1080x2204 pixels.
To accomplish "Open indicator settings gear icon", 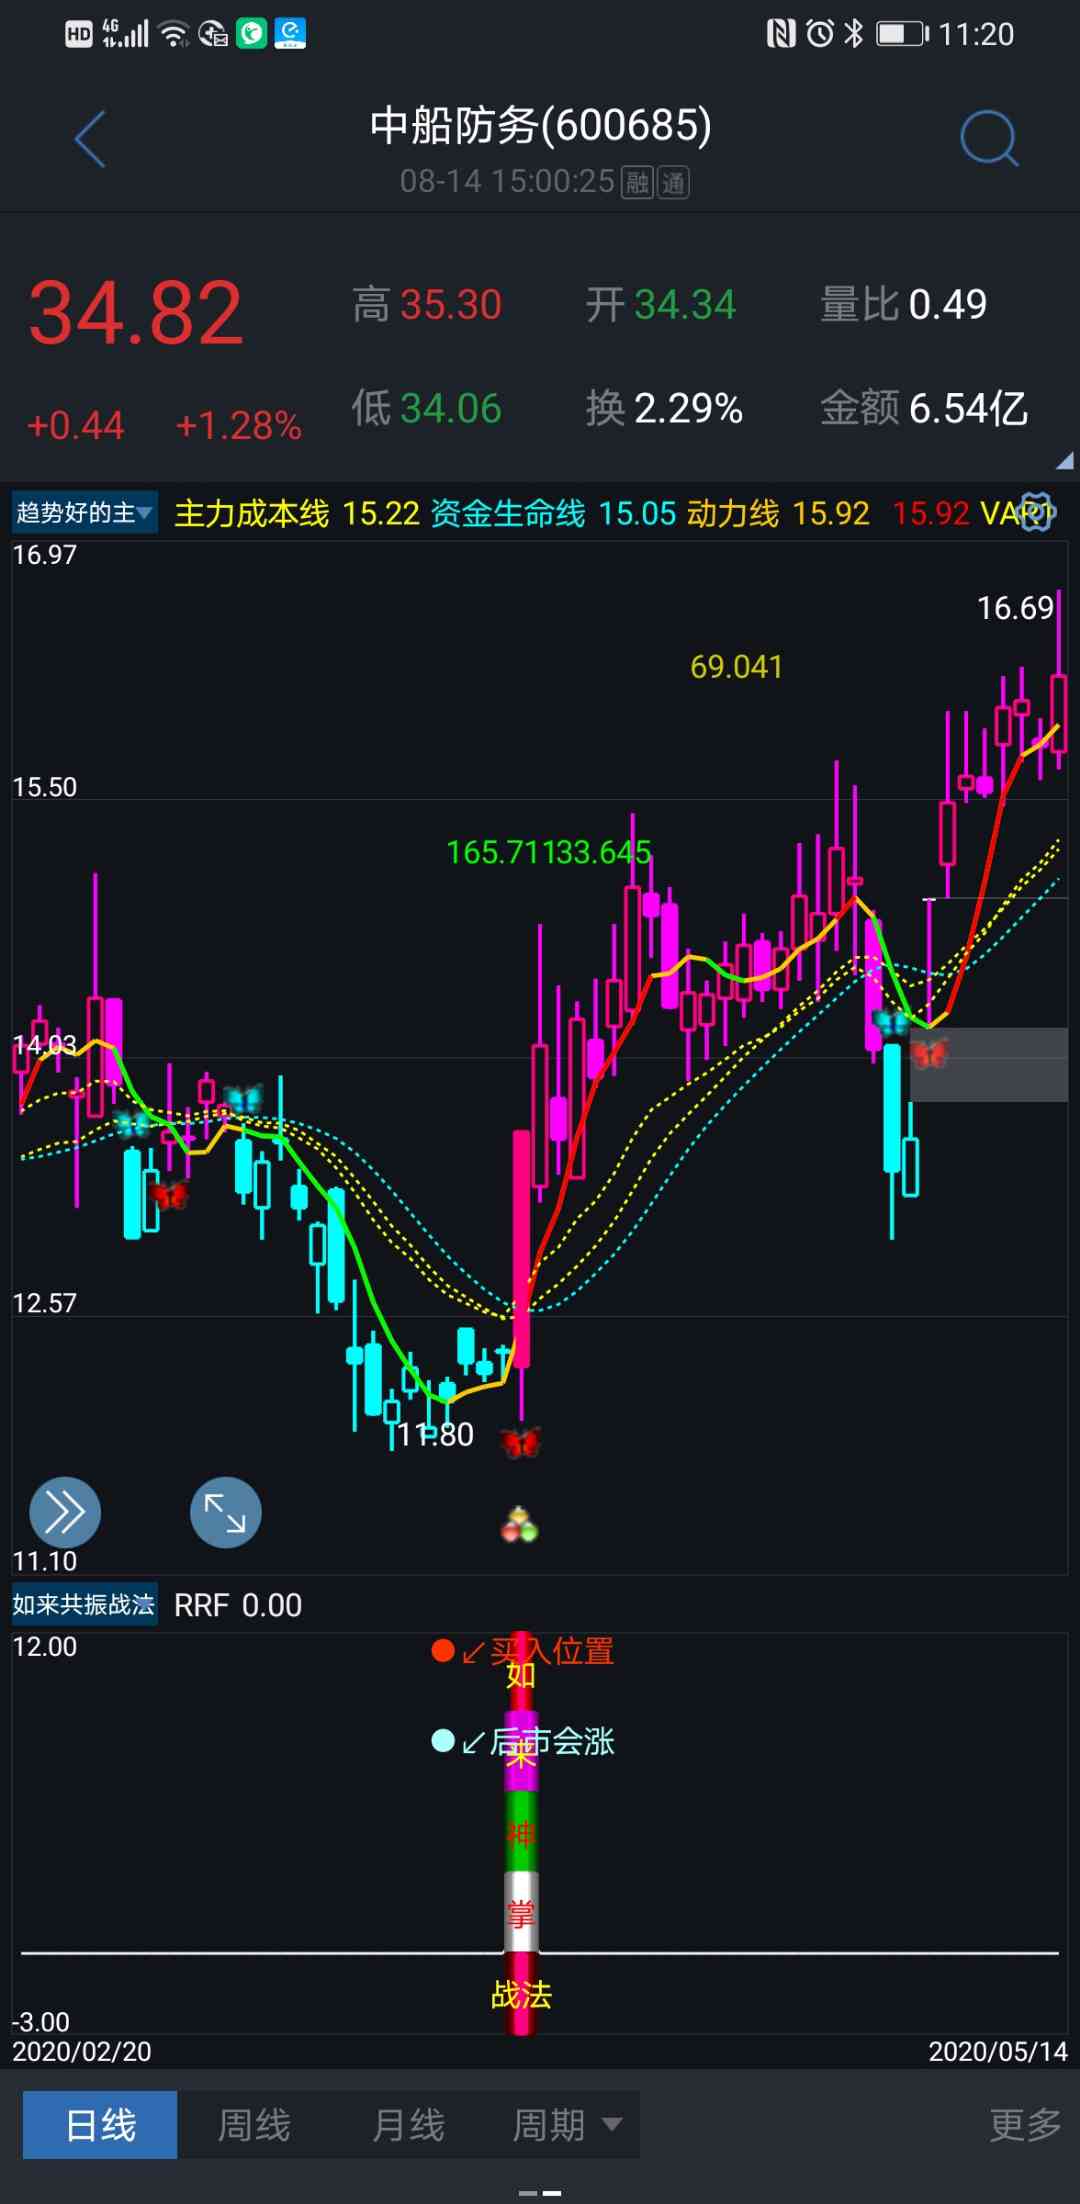I will pyautogui.click(x=1036, y=512).
